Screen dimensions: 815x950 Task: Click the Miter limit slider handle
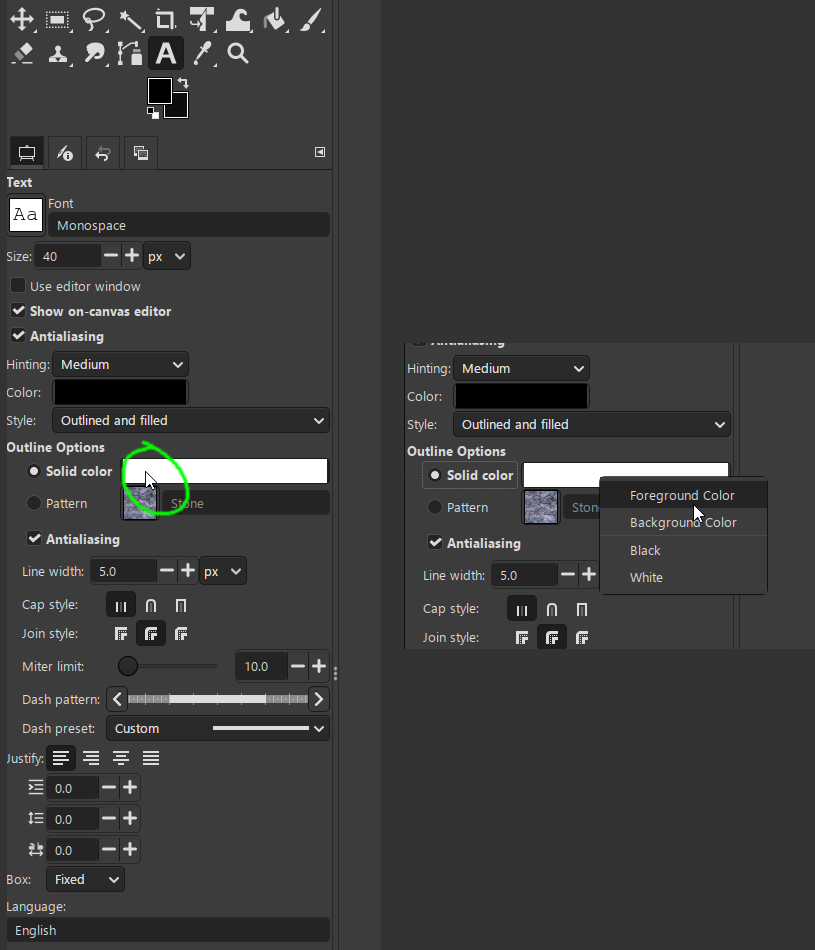pos(128,666)
